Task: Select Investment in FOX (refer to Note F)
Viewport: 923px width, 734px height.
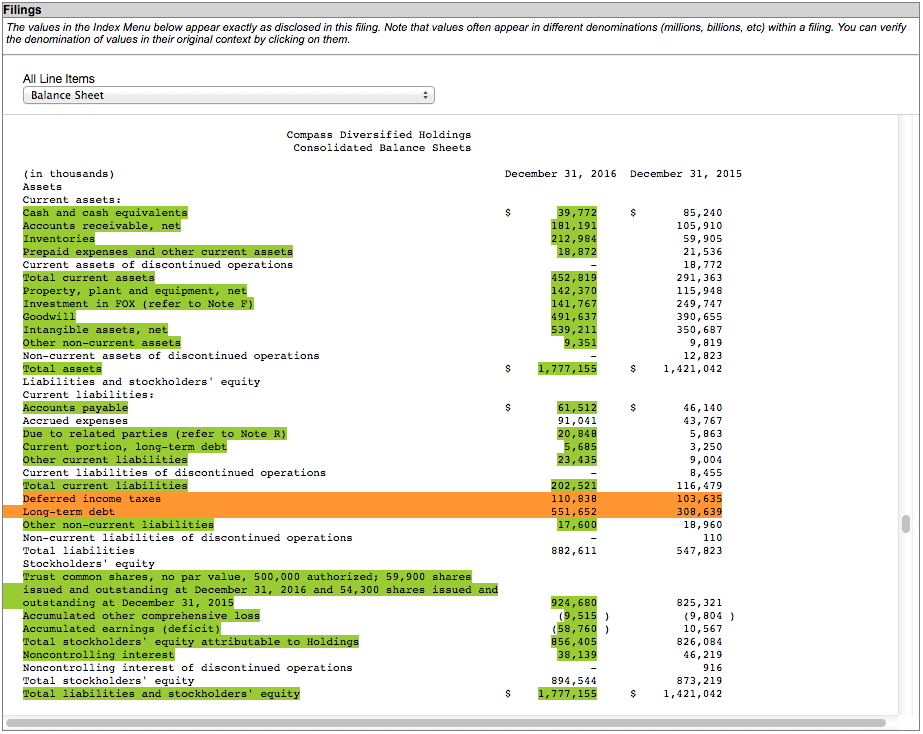Action: pyautogui.click(x=138, y=304)
